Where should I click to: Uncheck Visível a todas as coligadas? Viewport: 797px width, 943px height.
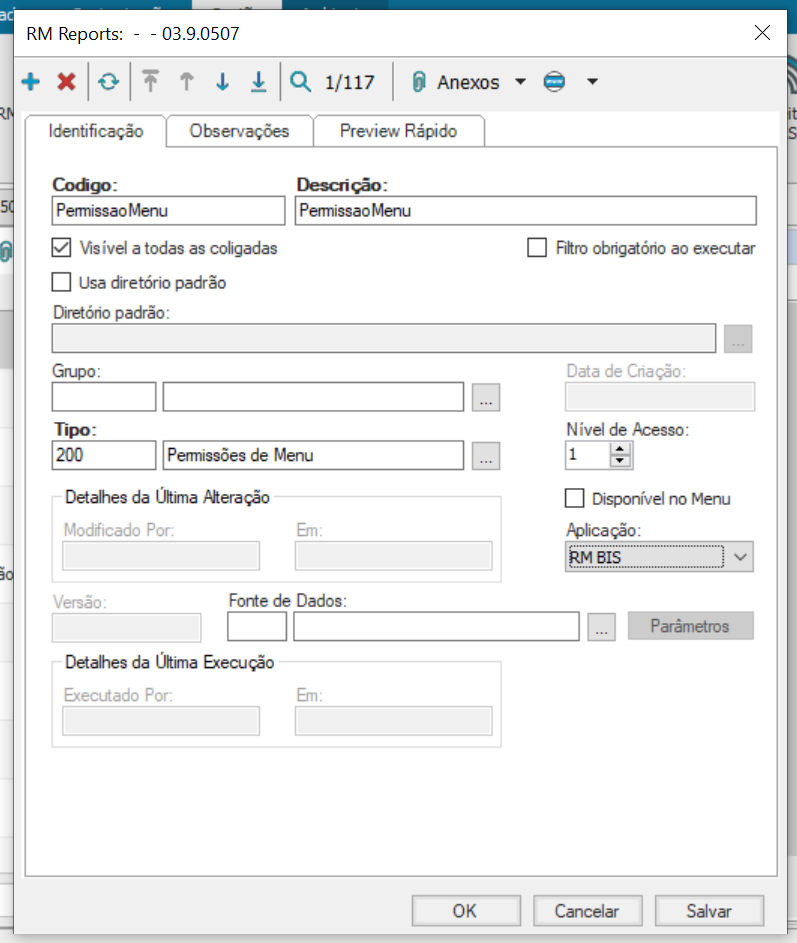pos(61,248)
